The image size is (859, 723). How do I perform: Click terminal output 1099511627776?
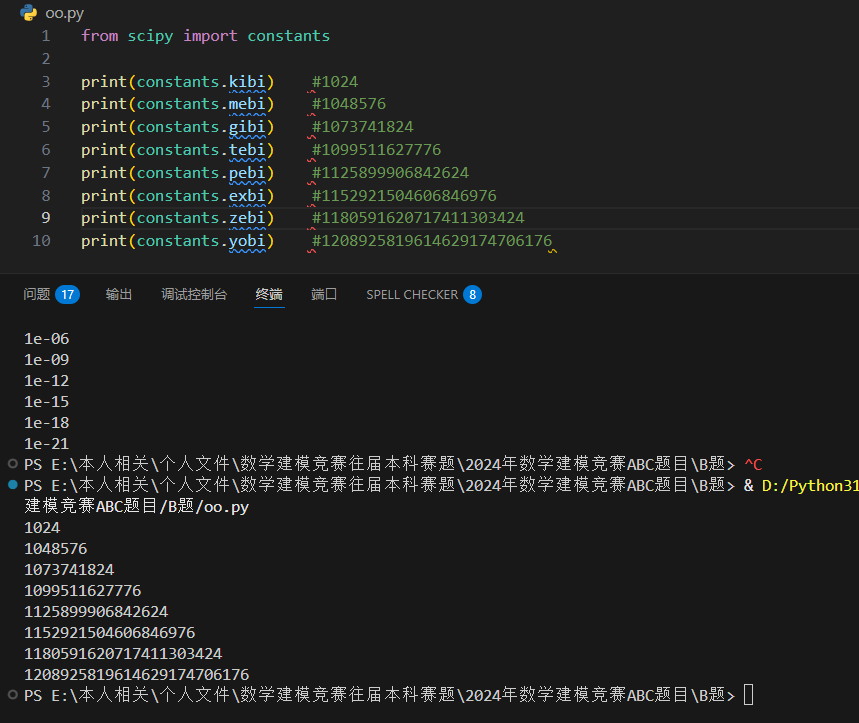pyautogui.click(x=83, y=591)
